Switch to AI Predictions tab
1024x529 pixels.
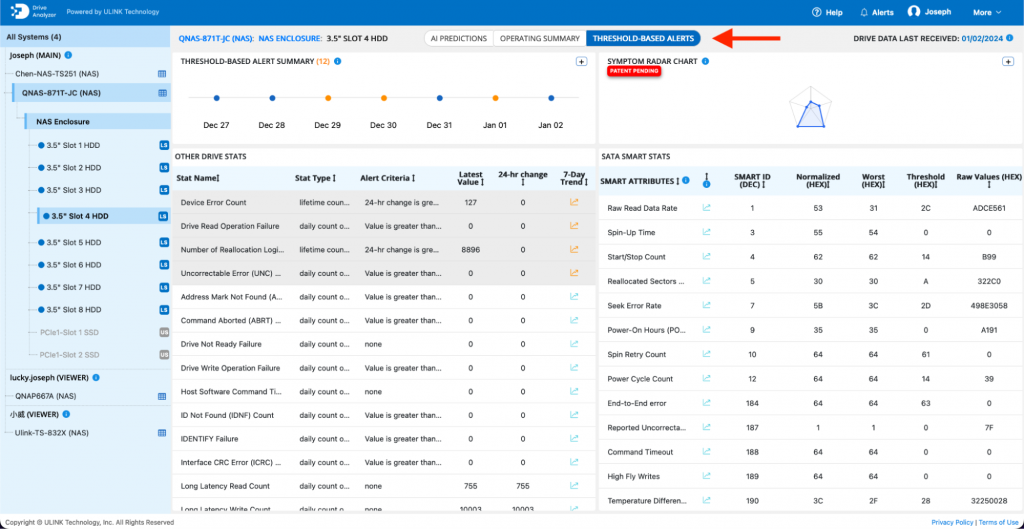458,39
